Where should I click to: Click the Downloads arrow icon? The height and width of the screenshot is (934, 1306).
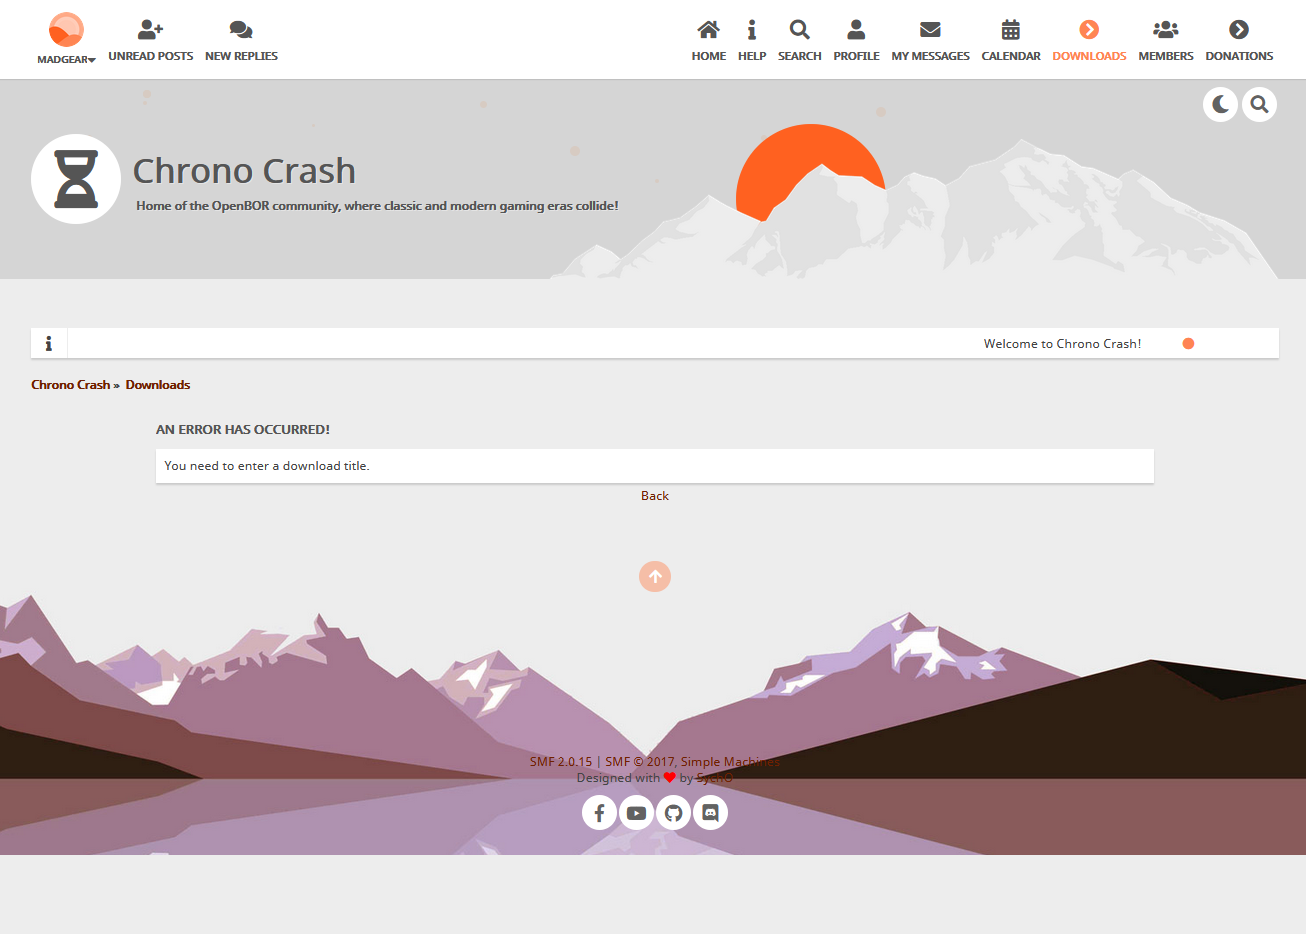[x=1089, y=29]
